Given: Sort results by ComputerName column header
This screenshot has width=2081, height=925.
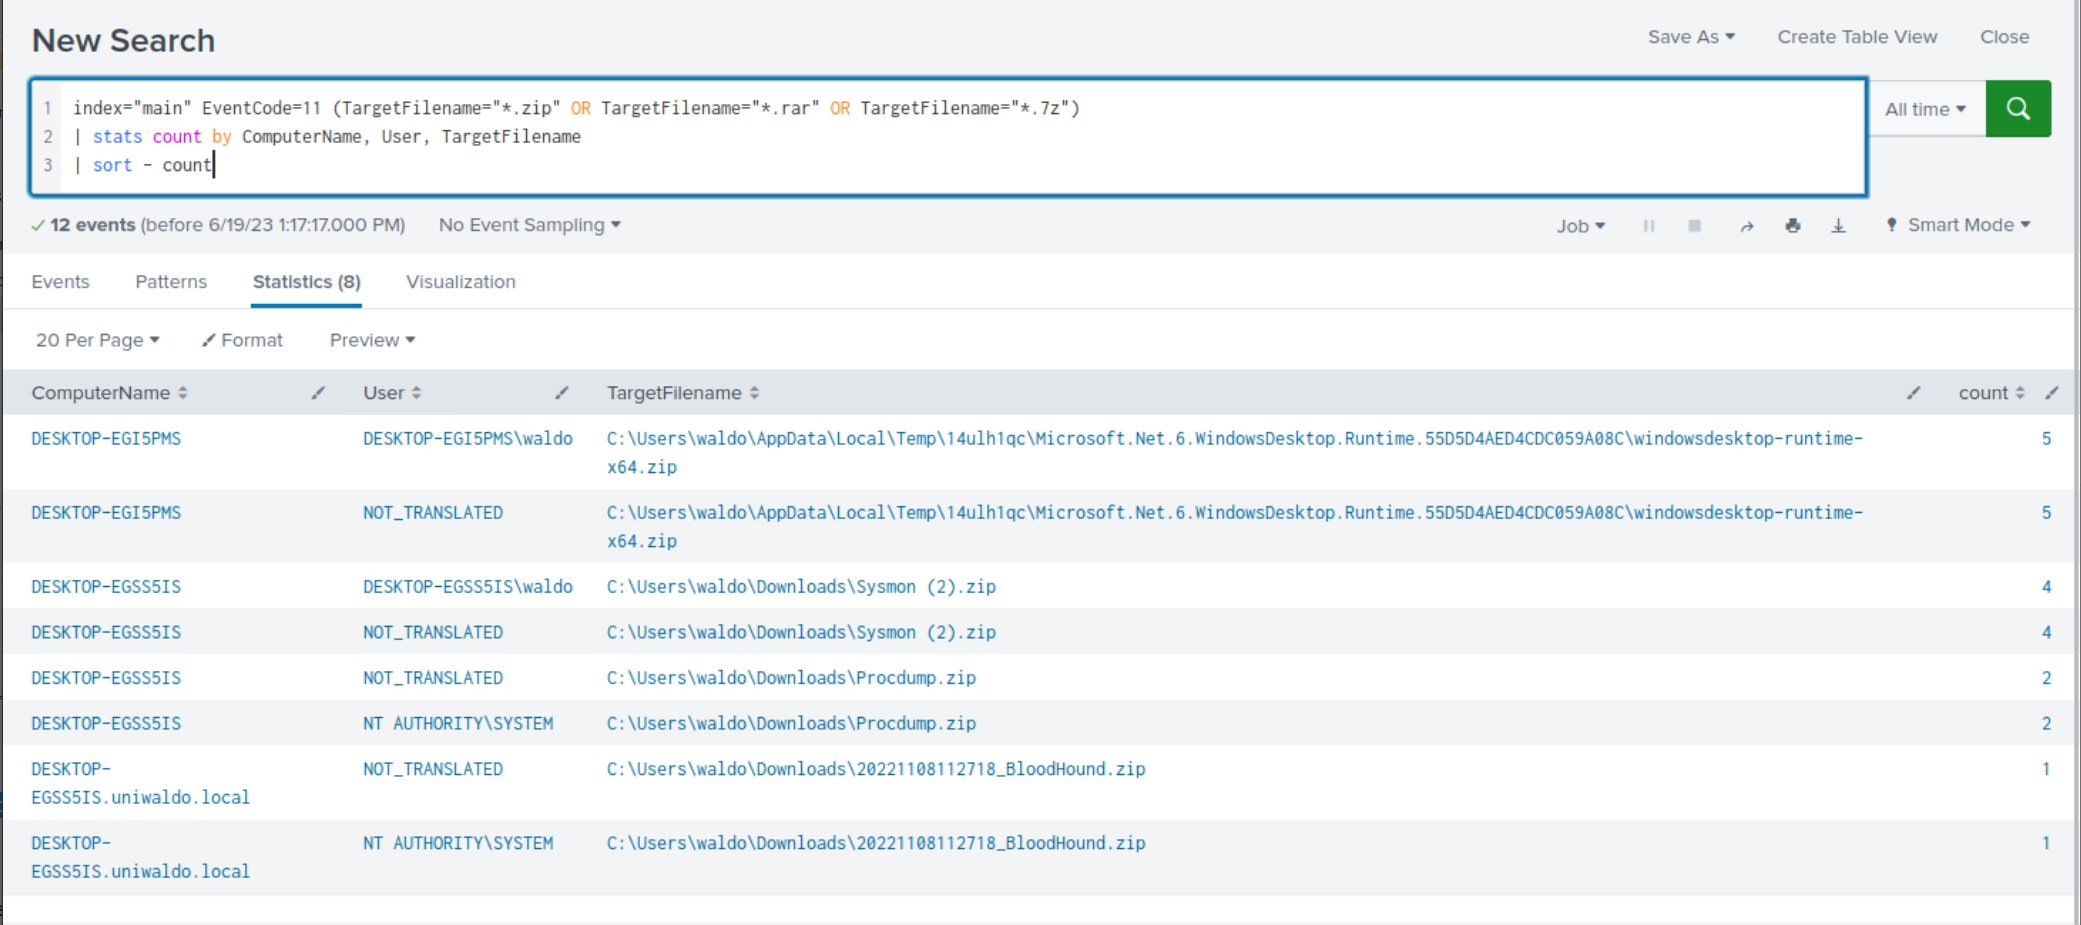Looking at the screenshot, I should tap(109, 393).
